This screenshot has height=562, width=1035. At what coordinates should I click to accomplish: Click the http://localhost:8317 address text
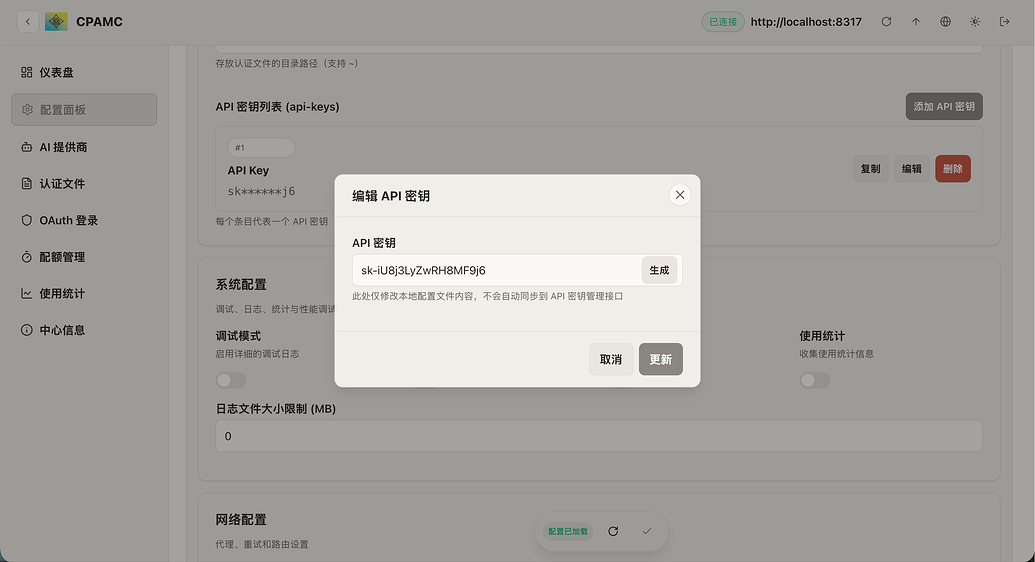(x=806, y=22)
